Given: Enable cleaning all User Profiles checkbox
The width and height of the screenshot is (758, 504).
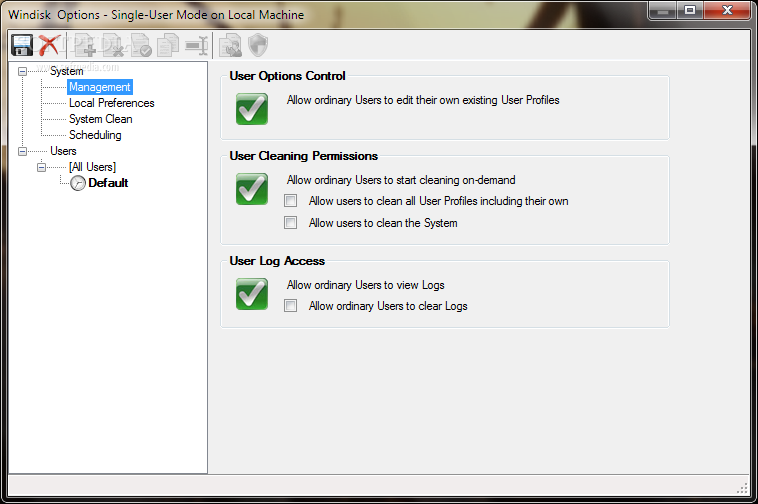Looking at the screenshot, I should pos(291,201).
